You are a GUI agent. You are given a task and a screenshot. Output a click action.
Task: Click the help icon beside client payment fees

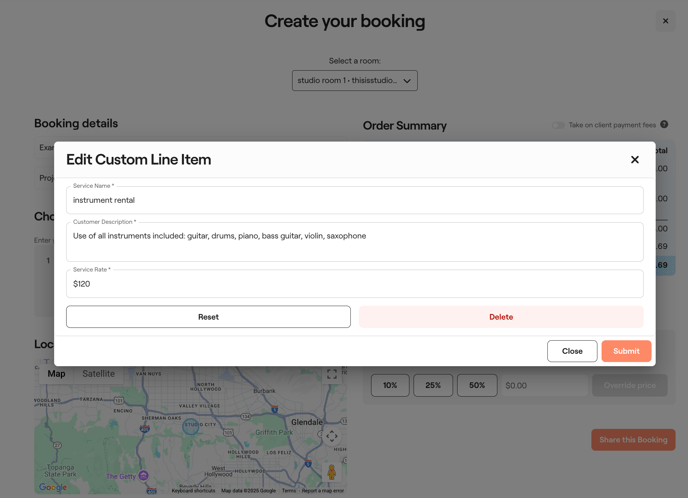tap(664, 125)
